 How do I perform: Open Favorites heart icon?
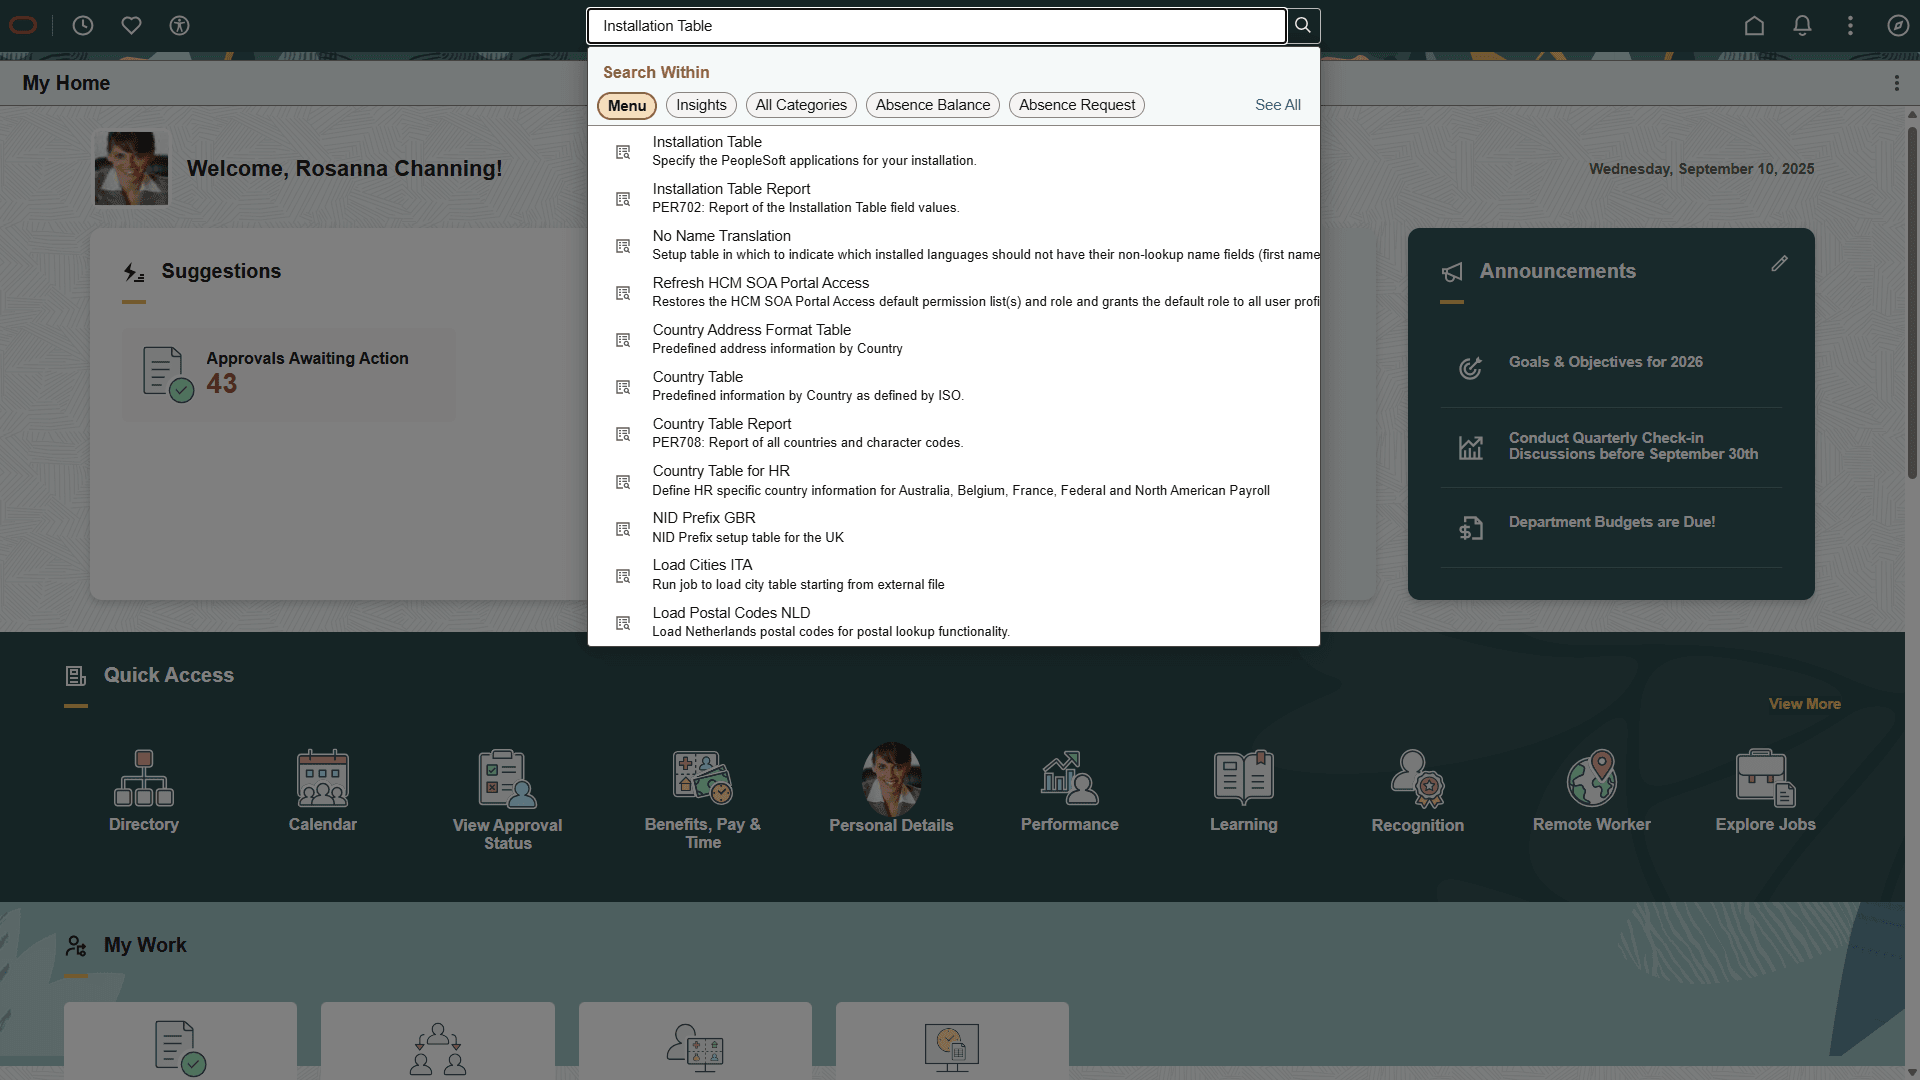click(131, 26)
